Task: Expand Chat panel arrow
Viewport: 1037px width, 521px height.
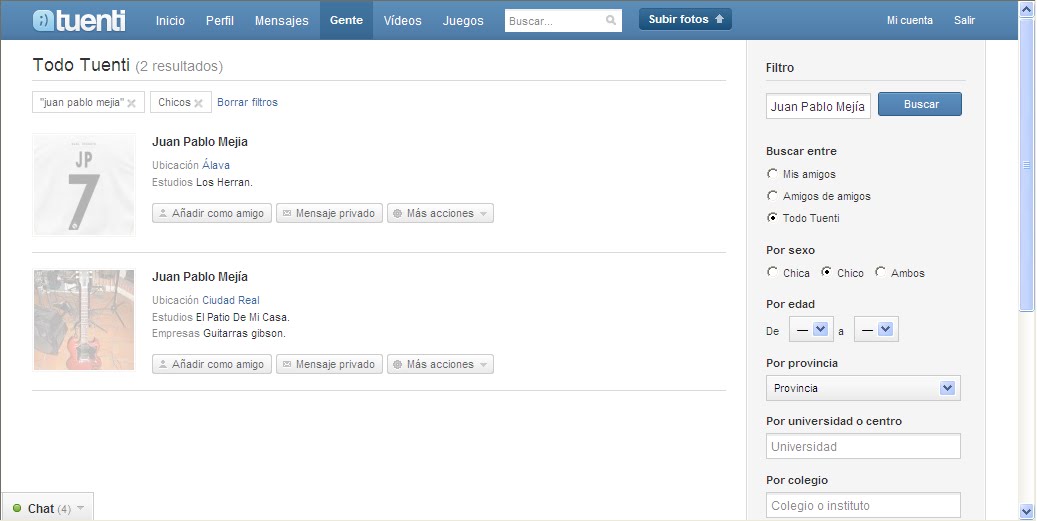Action: point(81,508)
